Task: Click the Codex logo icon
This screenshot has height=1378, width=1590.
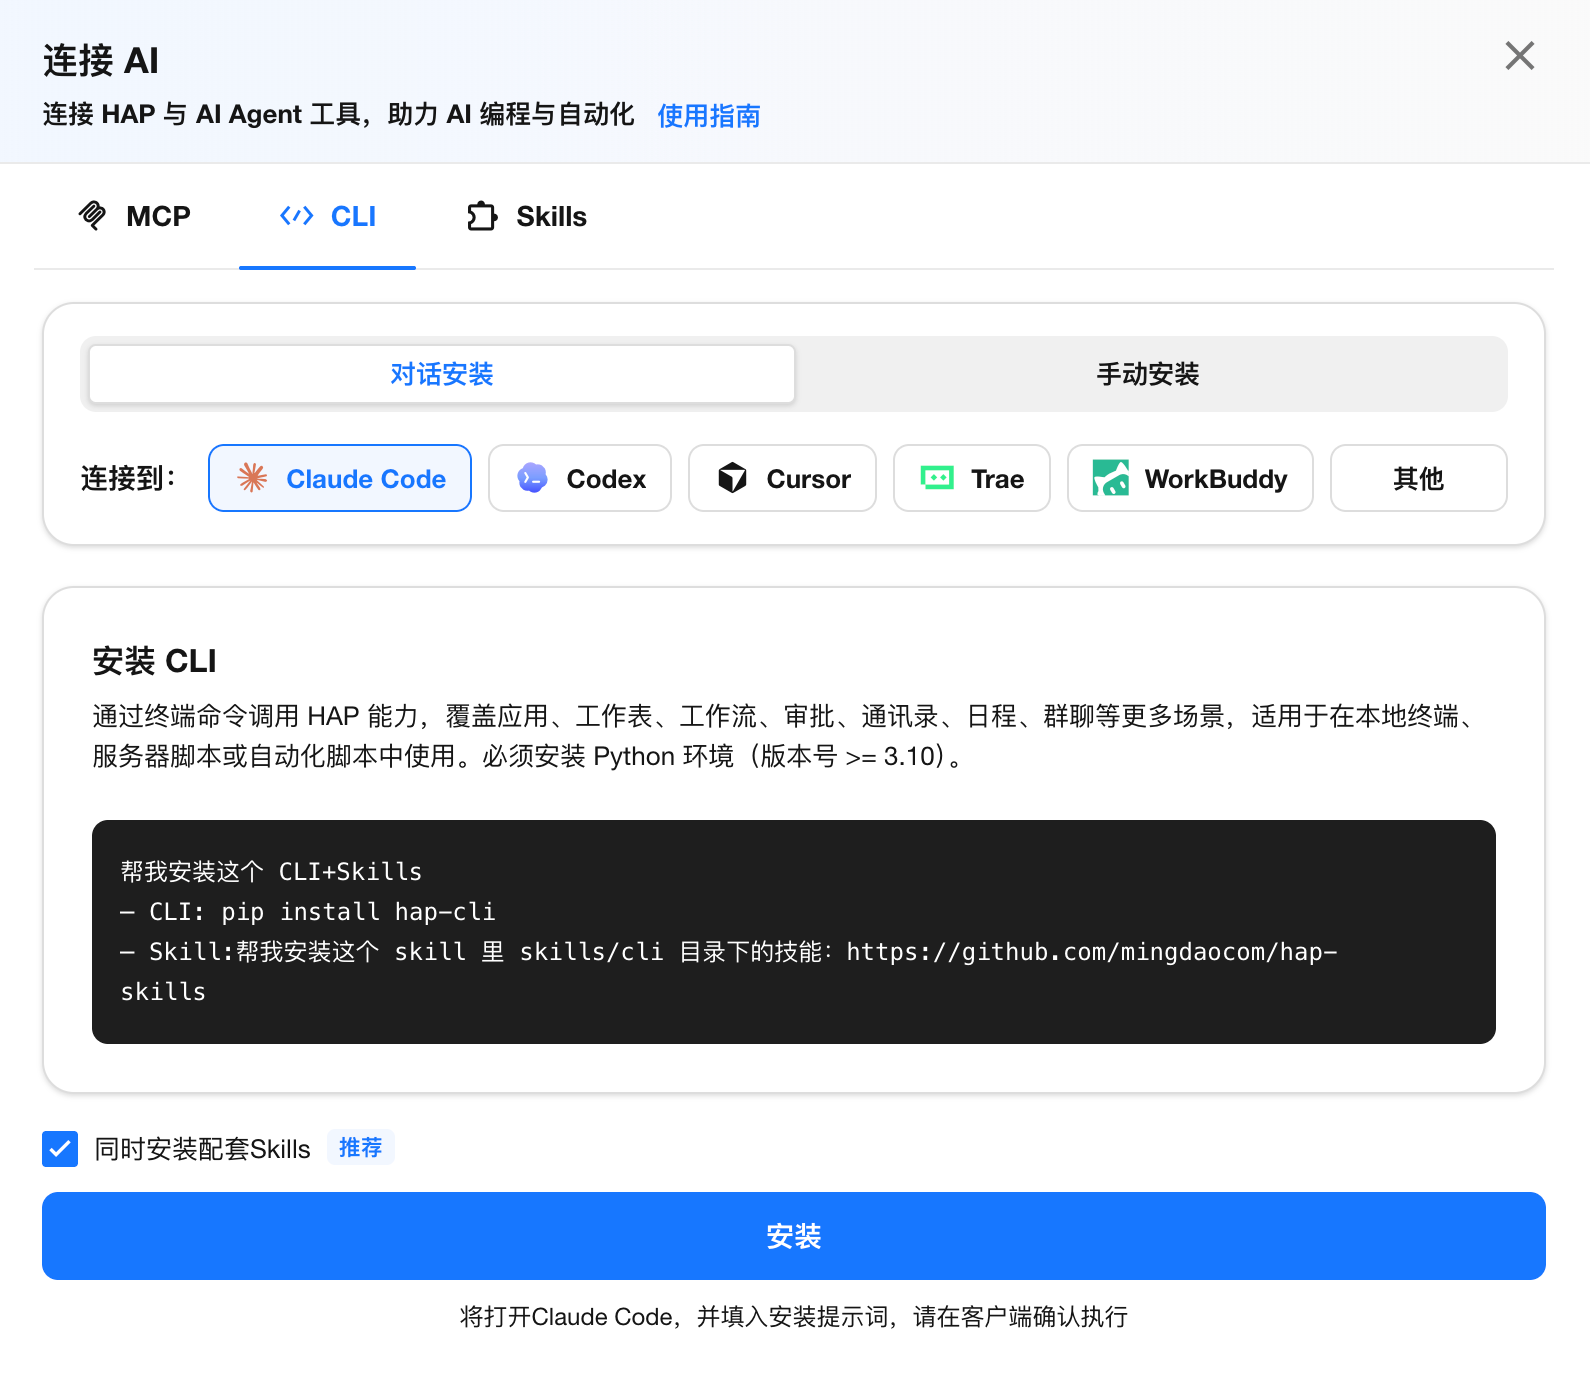Action: [x=532, y=478]
